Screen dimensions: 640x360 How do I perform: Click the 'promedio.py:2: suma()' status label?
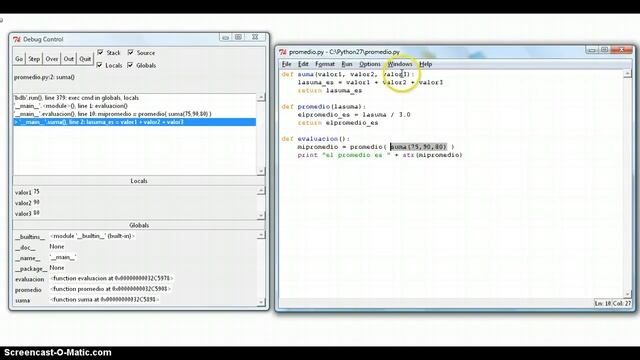[44, 77]
